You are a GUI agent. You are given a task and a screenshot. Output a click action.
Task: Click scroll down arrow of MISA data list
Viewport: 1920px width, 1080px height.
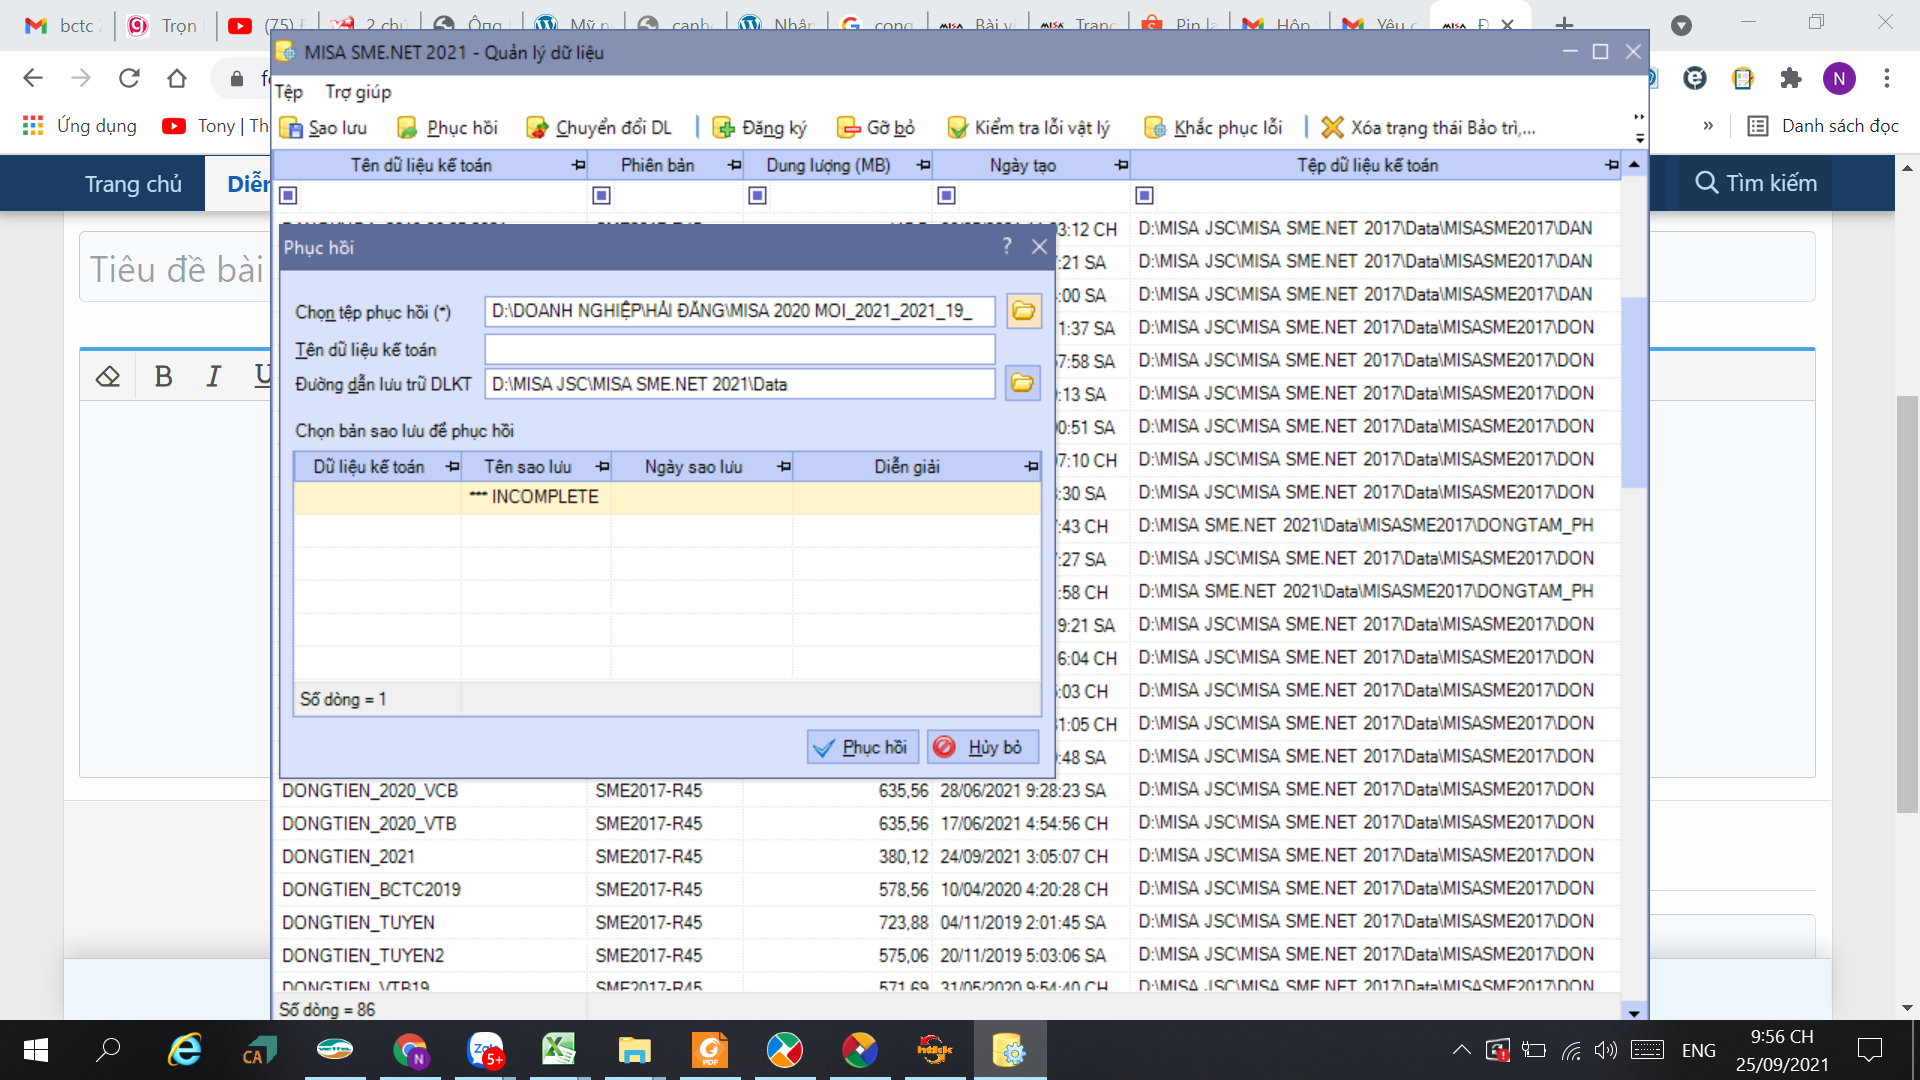(x=1634, y=1012)
